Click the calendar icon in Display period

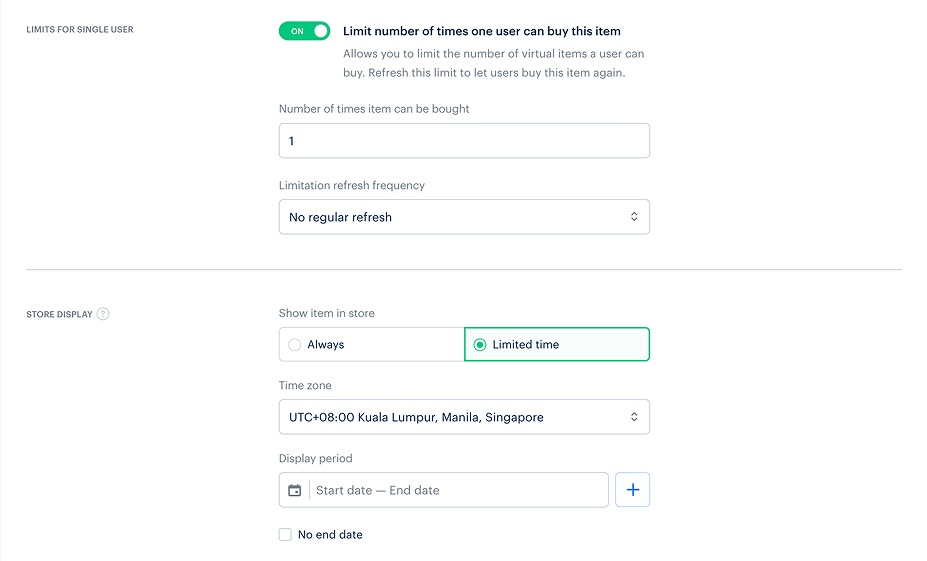coord(294,490)
